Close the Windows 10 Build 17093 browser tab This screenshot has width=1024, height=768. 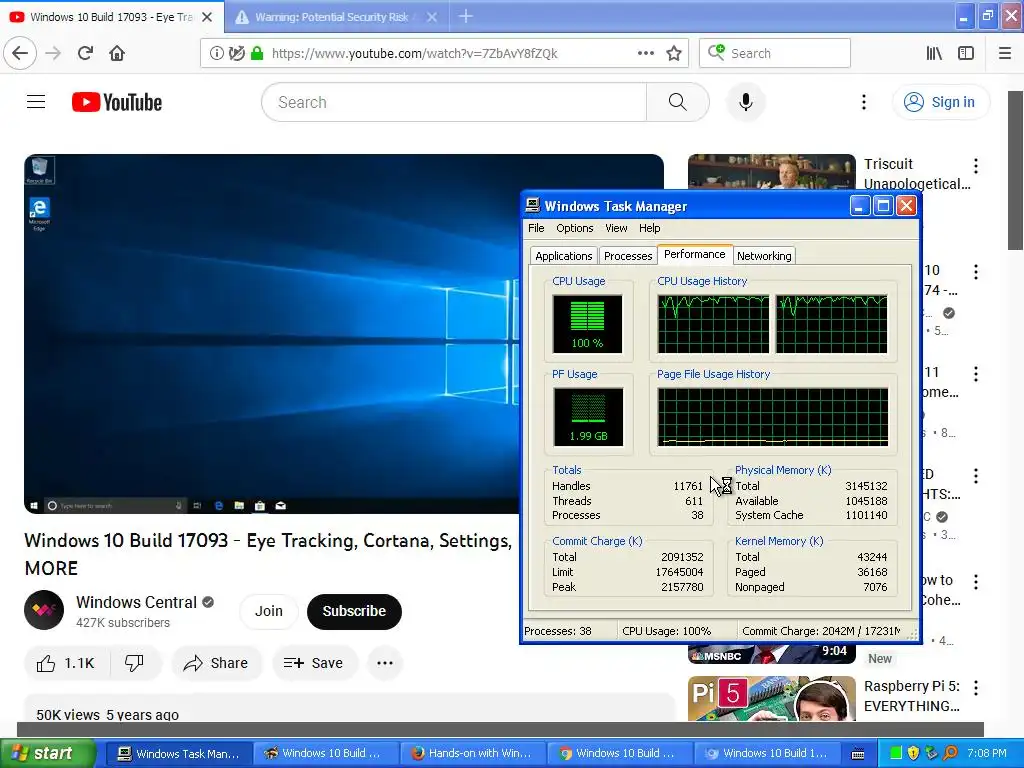[207, 17]
